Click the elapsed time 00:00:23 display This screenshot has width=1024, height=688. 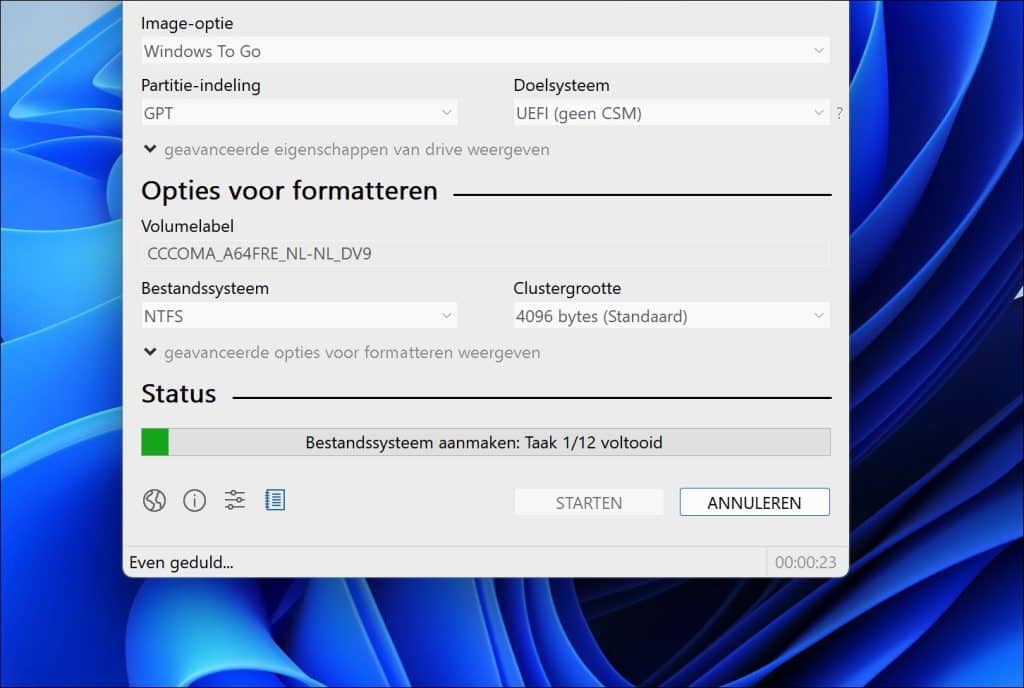tap(805, 562)
